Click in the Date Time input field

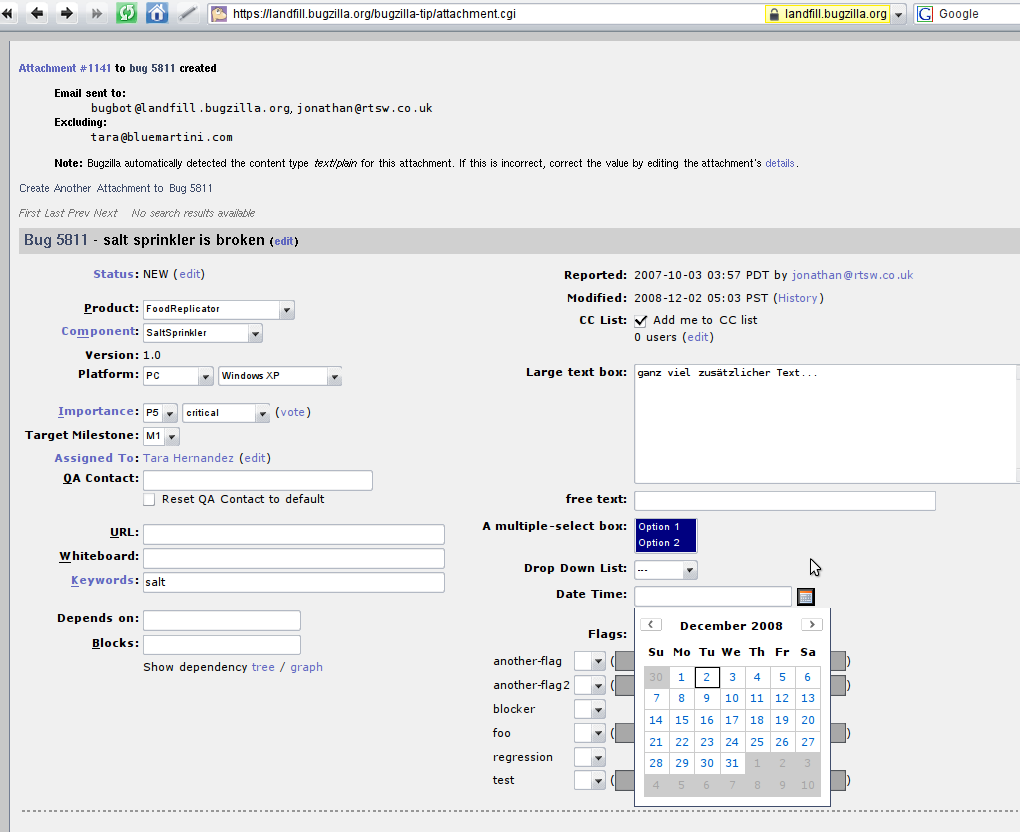click(713, 597)
